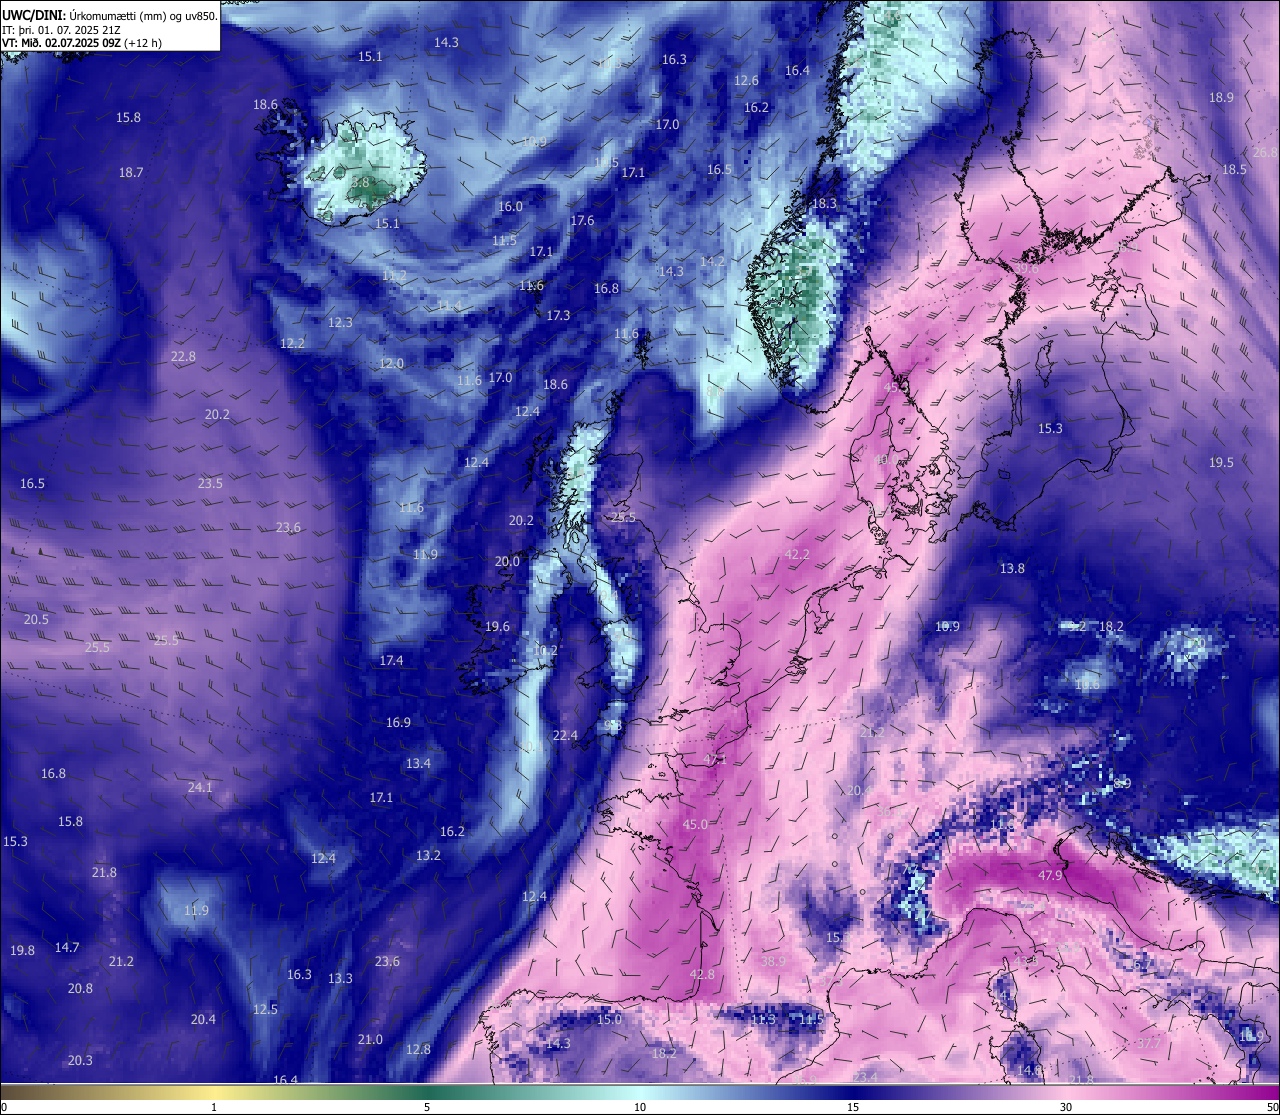Image resolution: width=1280 pixels, height=1115 pixels.
Task: Click the color scale bar along the bottom
Action: (x=640, y=1092)
